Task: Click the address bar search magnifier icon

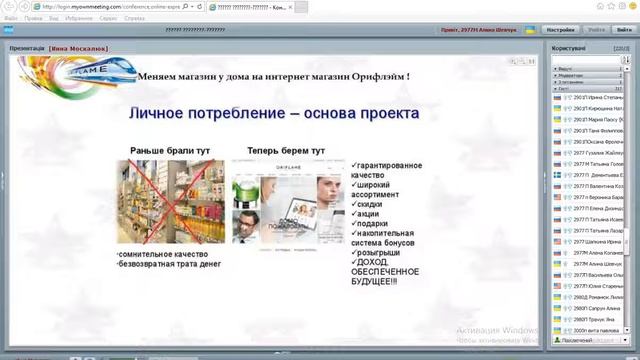Action: (x=185, y=7)
